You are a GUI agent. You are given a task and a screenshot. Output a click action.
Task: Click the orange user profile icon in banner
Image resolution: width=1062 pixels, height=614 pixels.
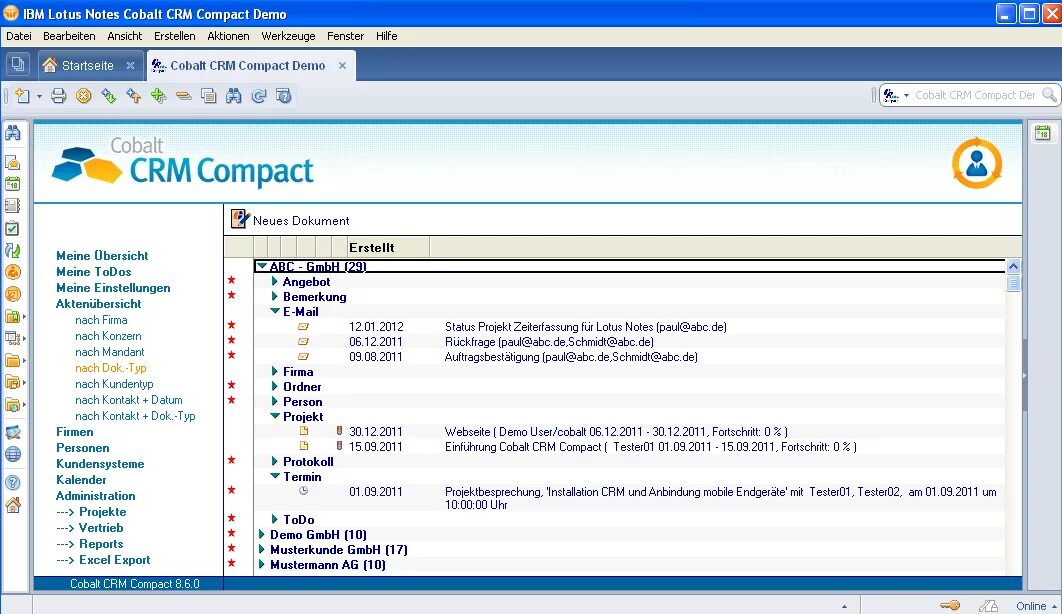click(x=977, y=163)
